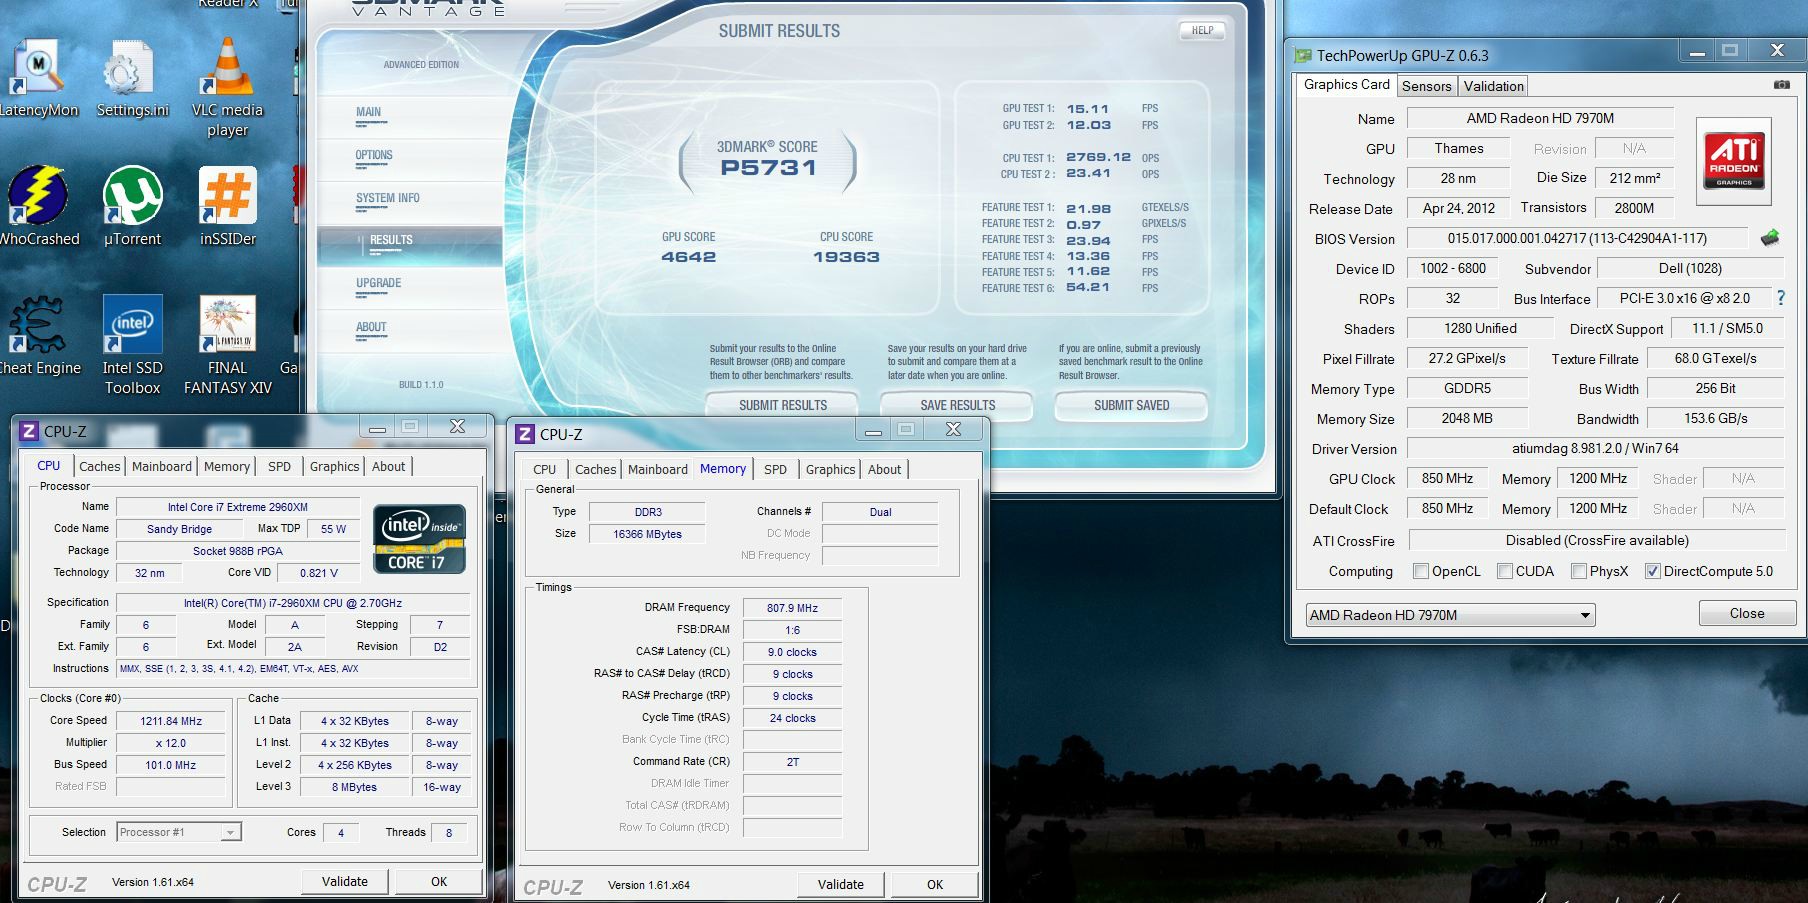Click OK in the left CPU-Z window
1808x903 pixels.
click(439, 881)
